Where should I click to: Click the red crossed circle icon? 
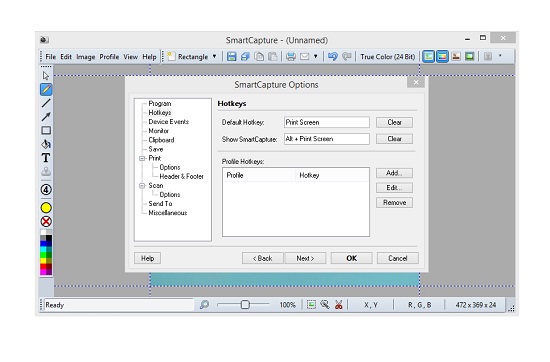tap(46, 221)
